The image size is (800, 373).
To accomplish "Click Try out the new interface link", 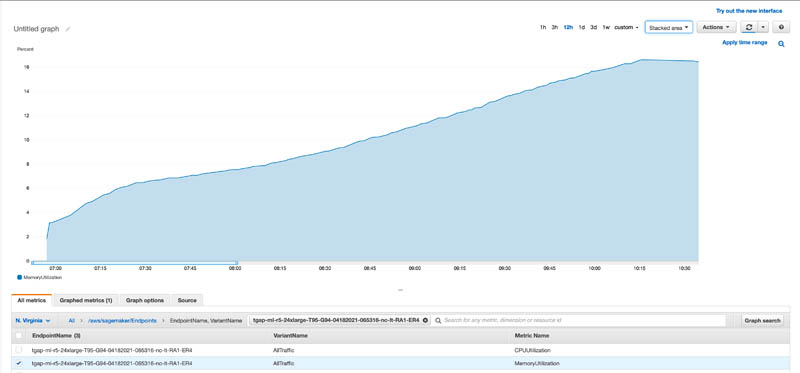I will (748, 11).
